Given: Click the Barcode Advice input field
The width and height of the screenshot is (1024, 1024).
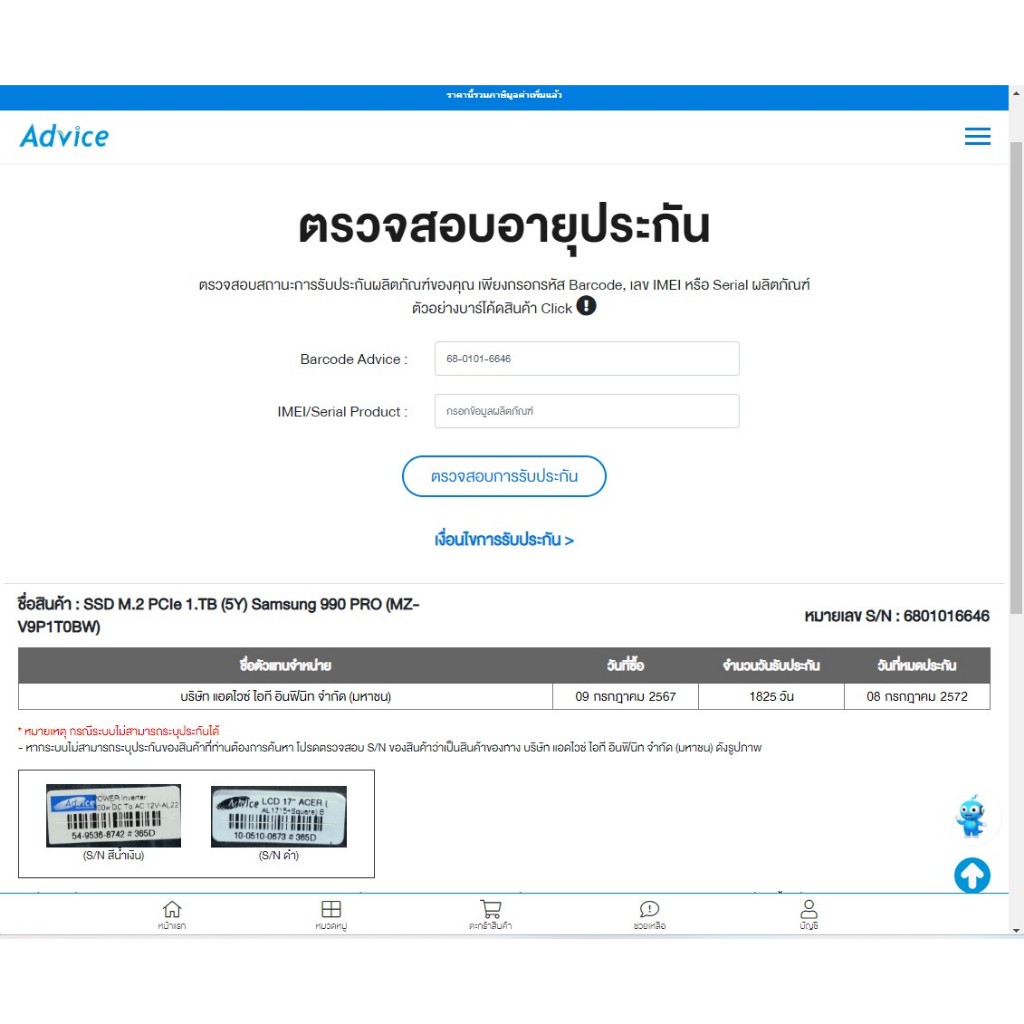Looking at the screenshot, I should point(586,359).
